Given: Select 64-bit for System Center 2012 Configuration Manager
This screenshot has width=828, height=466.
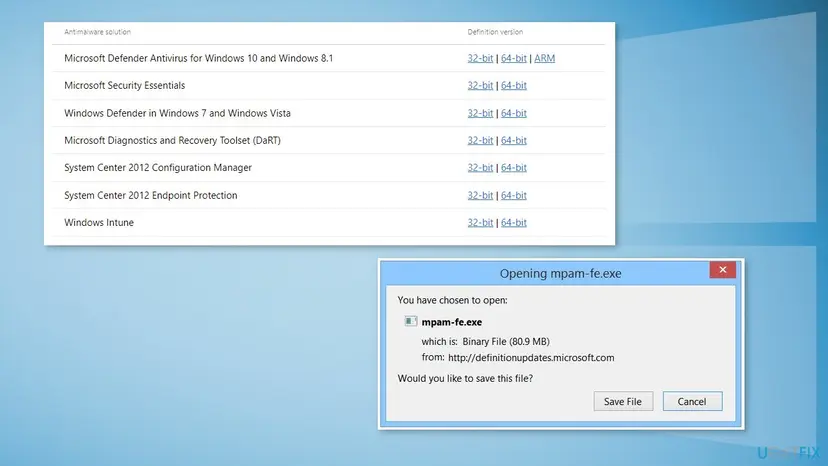Looking at the screenshot, I should tap(514, 167).
